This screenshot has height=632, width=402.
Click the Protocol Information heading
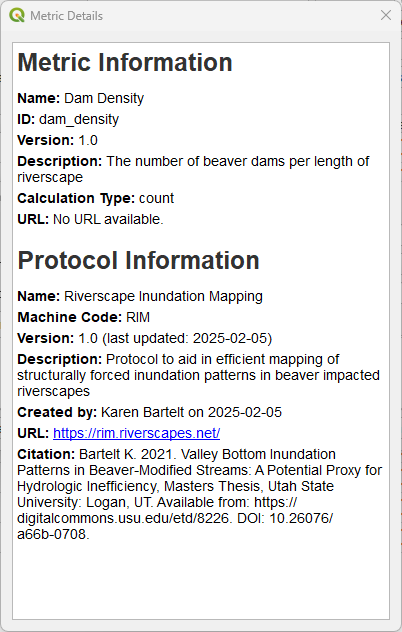(138, 260)
